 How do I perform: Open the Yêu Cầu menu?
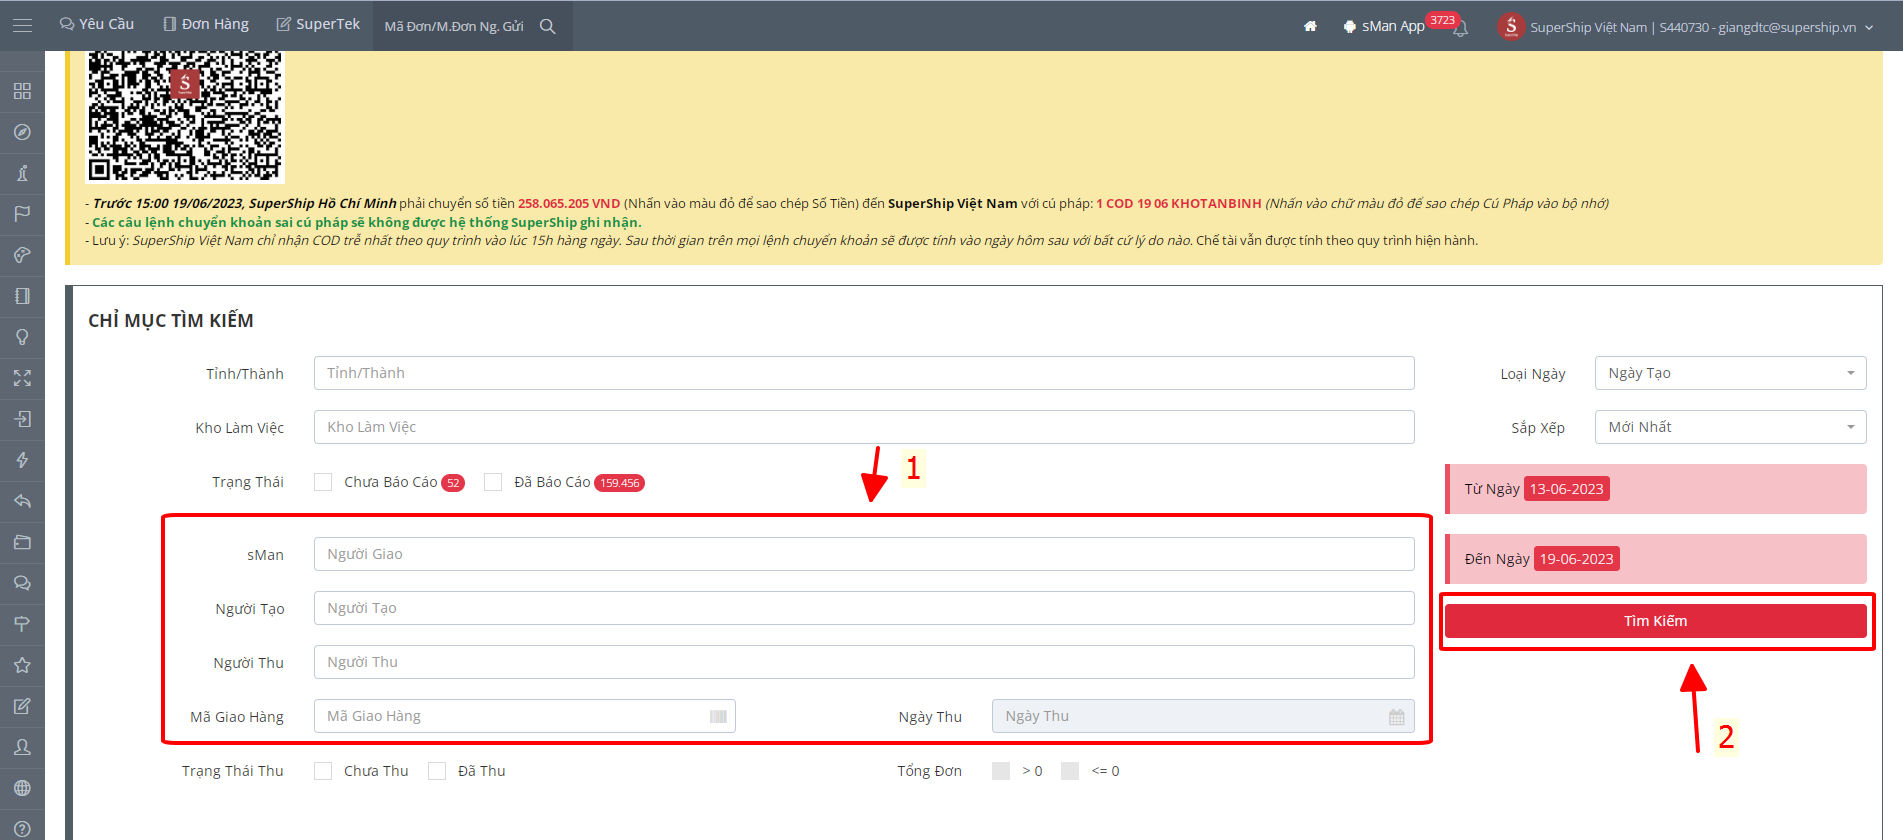pyautogui.click(x=97, y=24)
